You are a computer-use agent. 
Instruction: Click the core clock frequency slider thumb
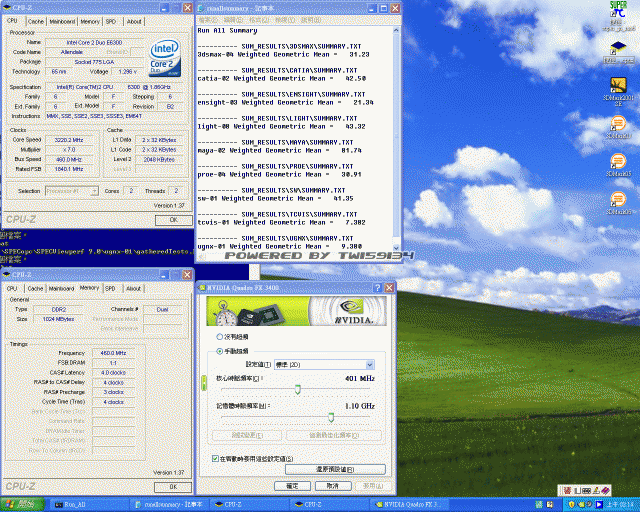[298, 389]
